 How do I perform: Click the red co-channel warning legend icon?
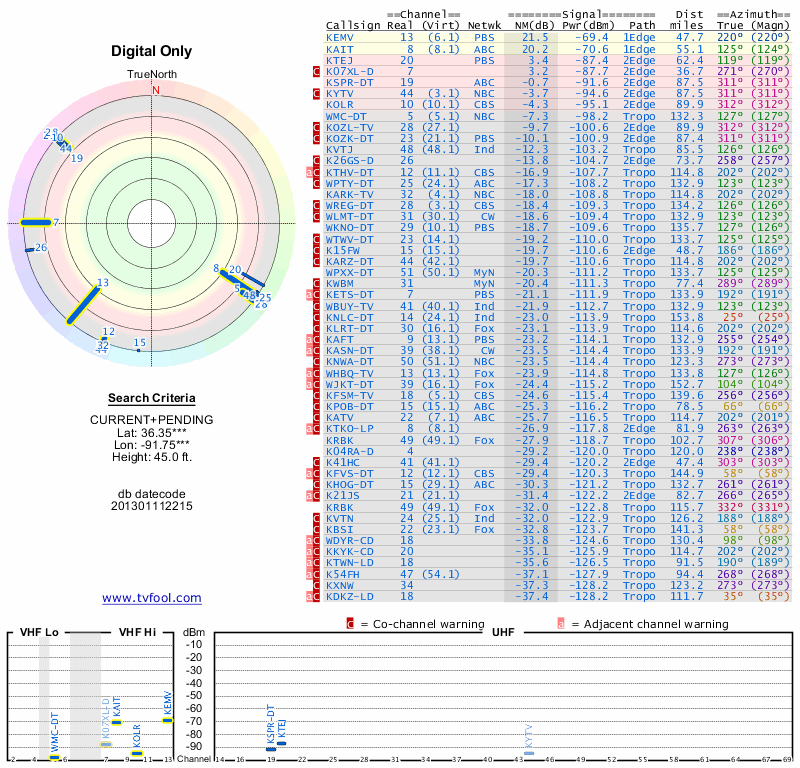pos(350,624)
